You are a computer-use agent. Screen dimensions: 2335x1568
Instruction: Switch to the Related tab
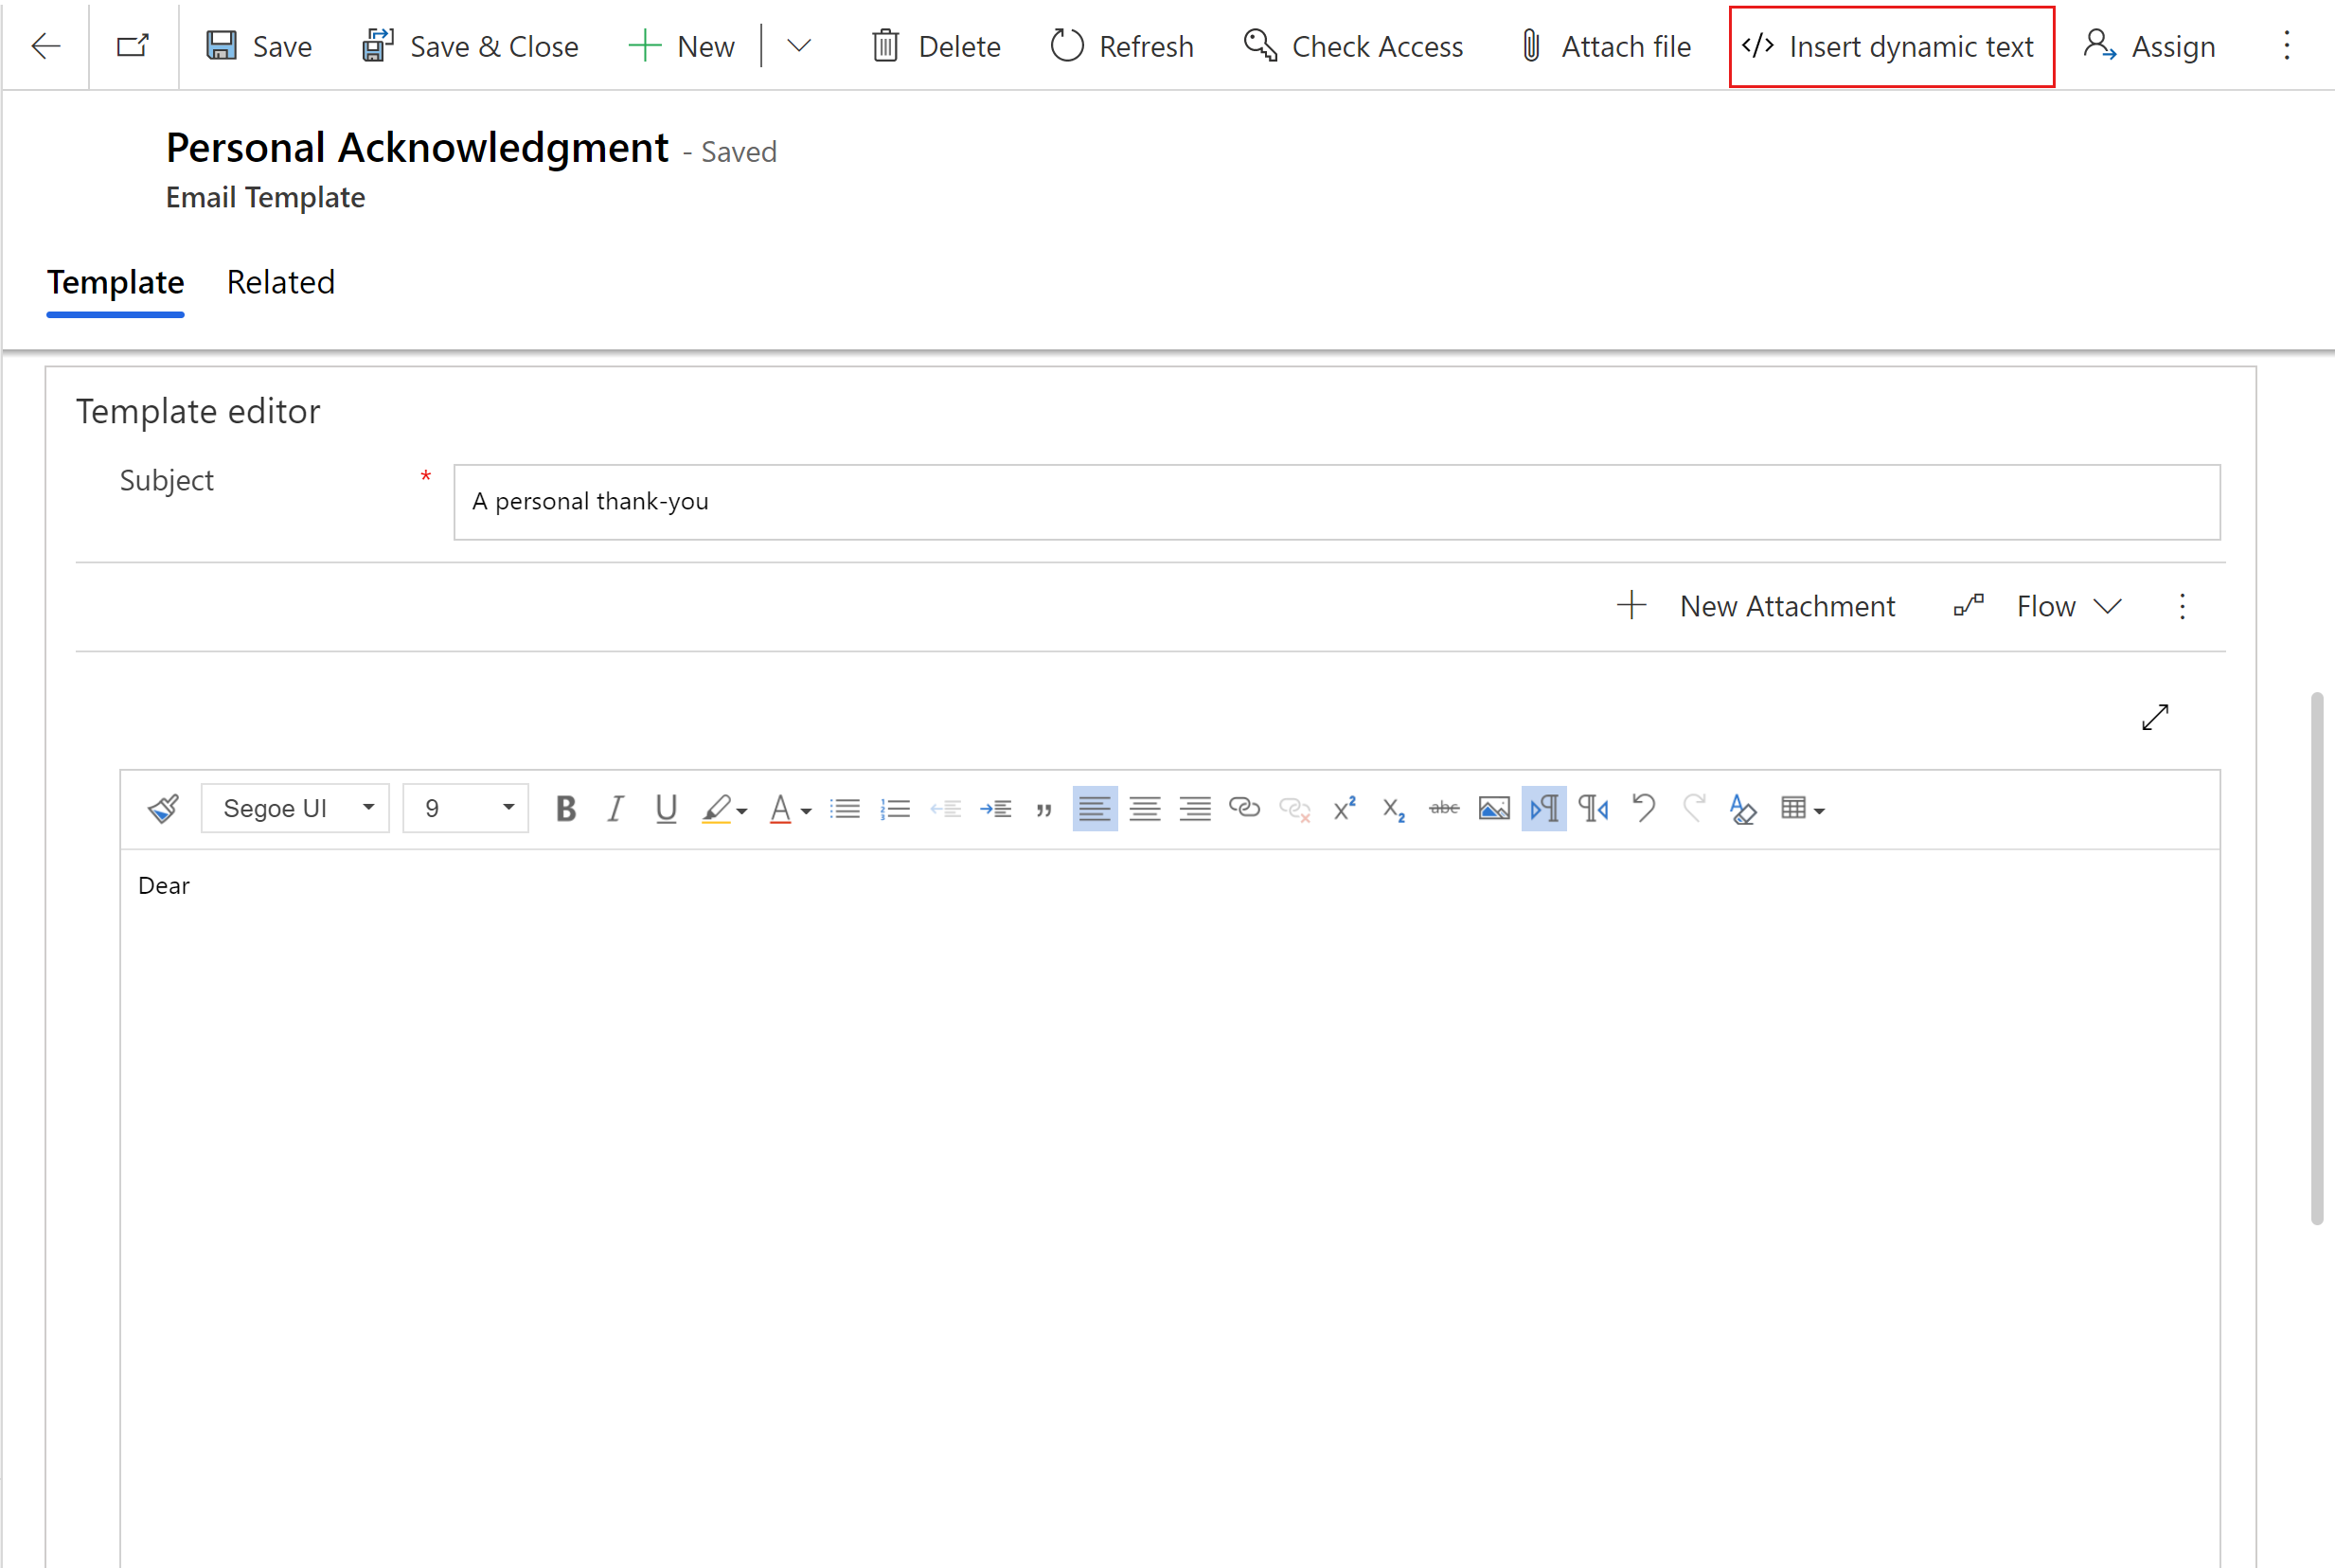coord(280,280)
